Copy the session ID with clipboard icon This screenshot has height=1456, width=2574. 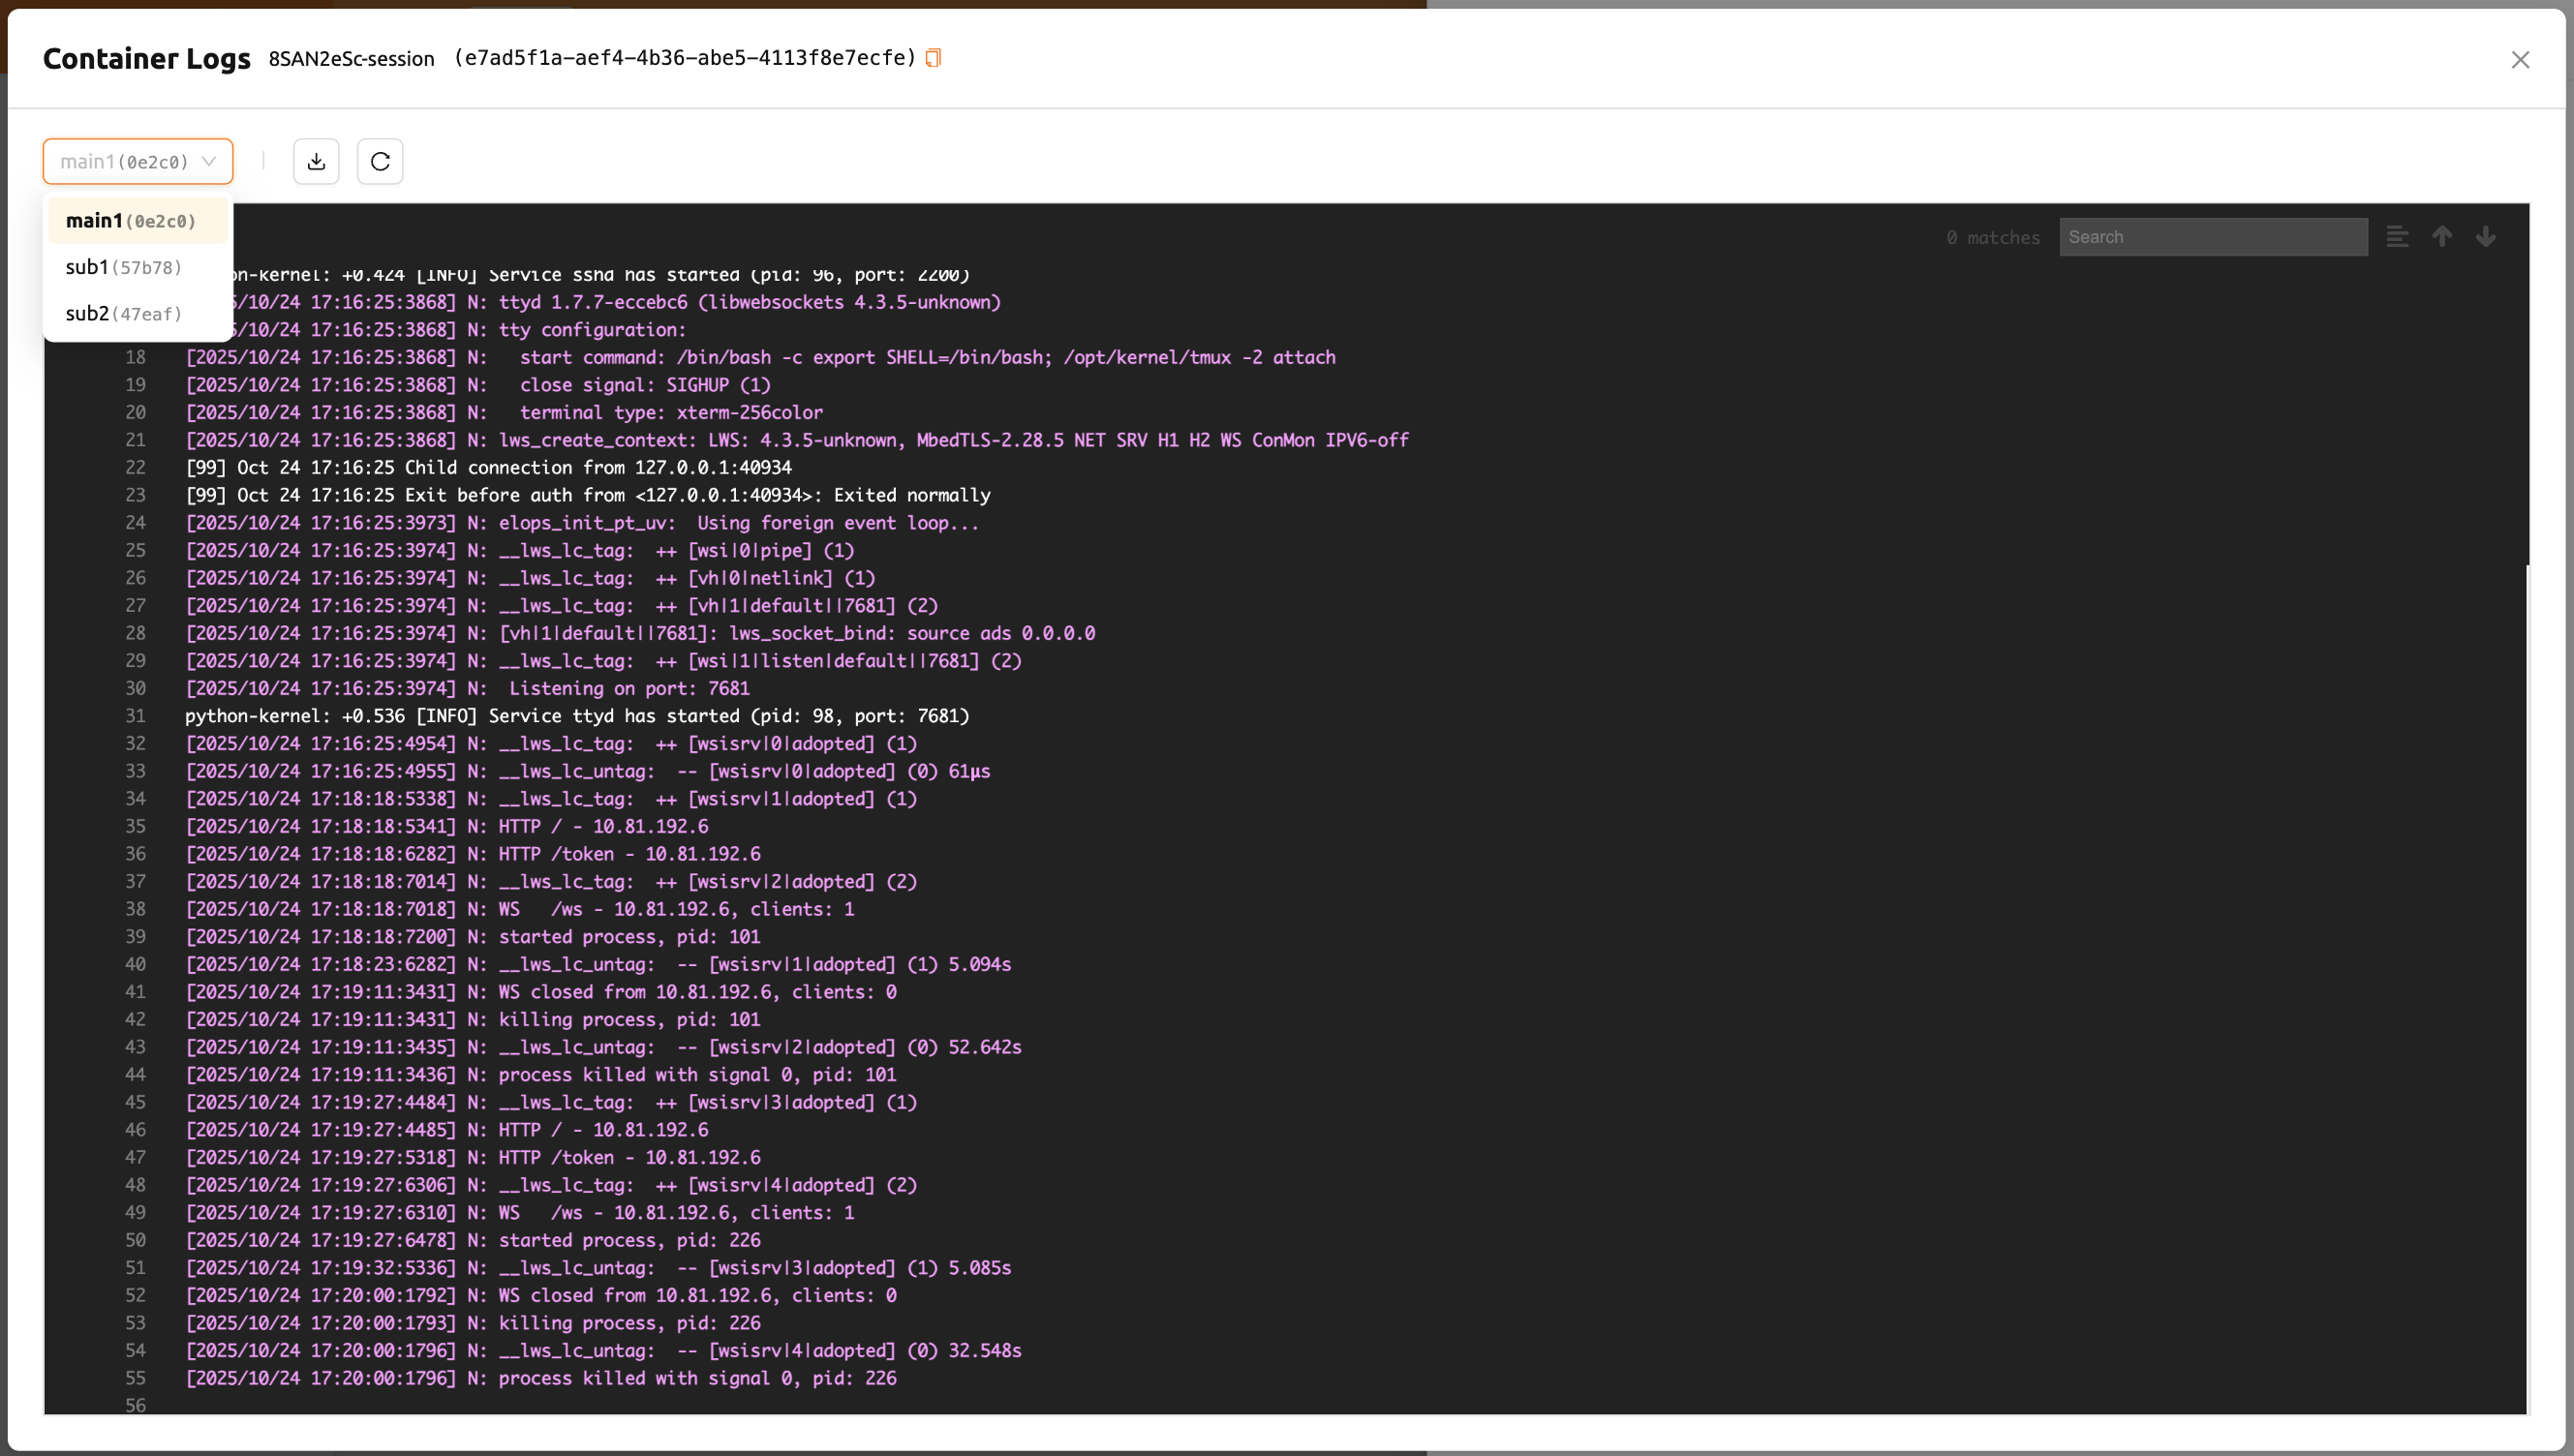[x=933, y=58]
